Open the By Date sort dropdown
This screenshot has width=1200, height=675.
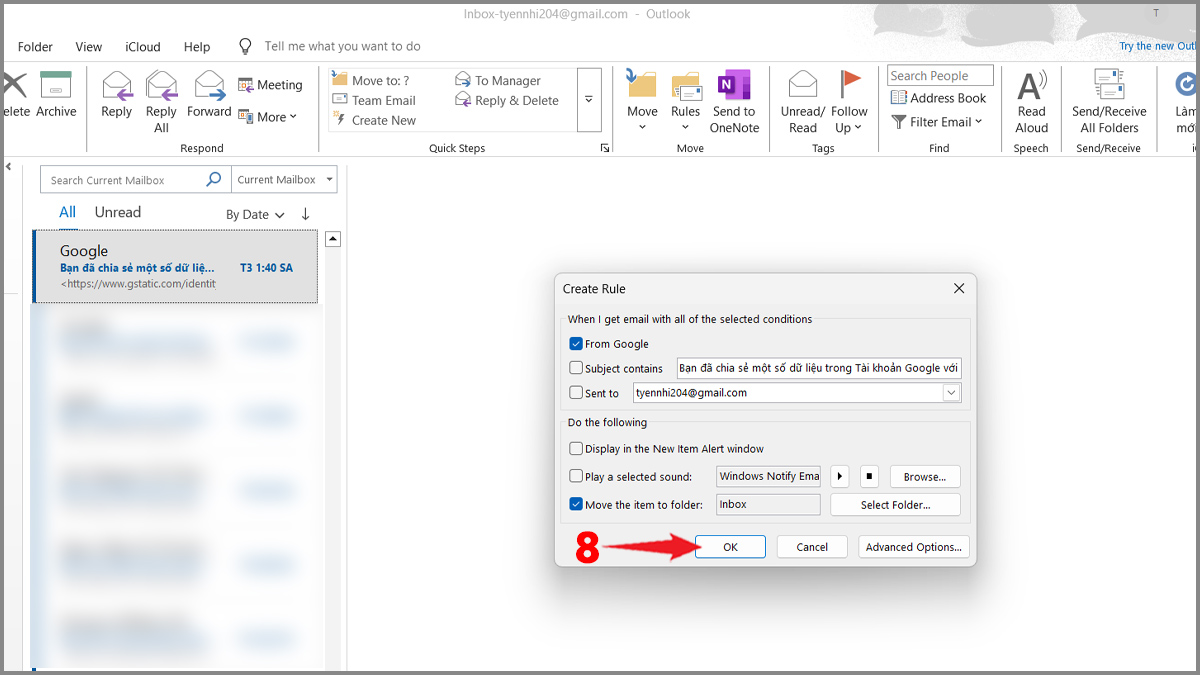tap(255, 214)
